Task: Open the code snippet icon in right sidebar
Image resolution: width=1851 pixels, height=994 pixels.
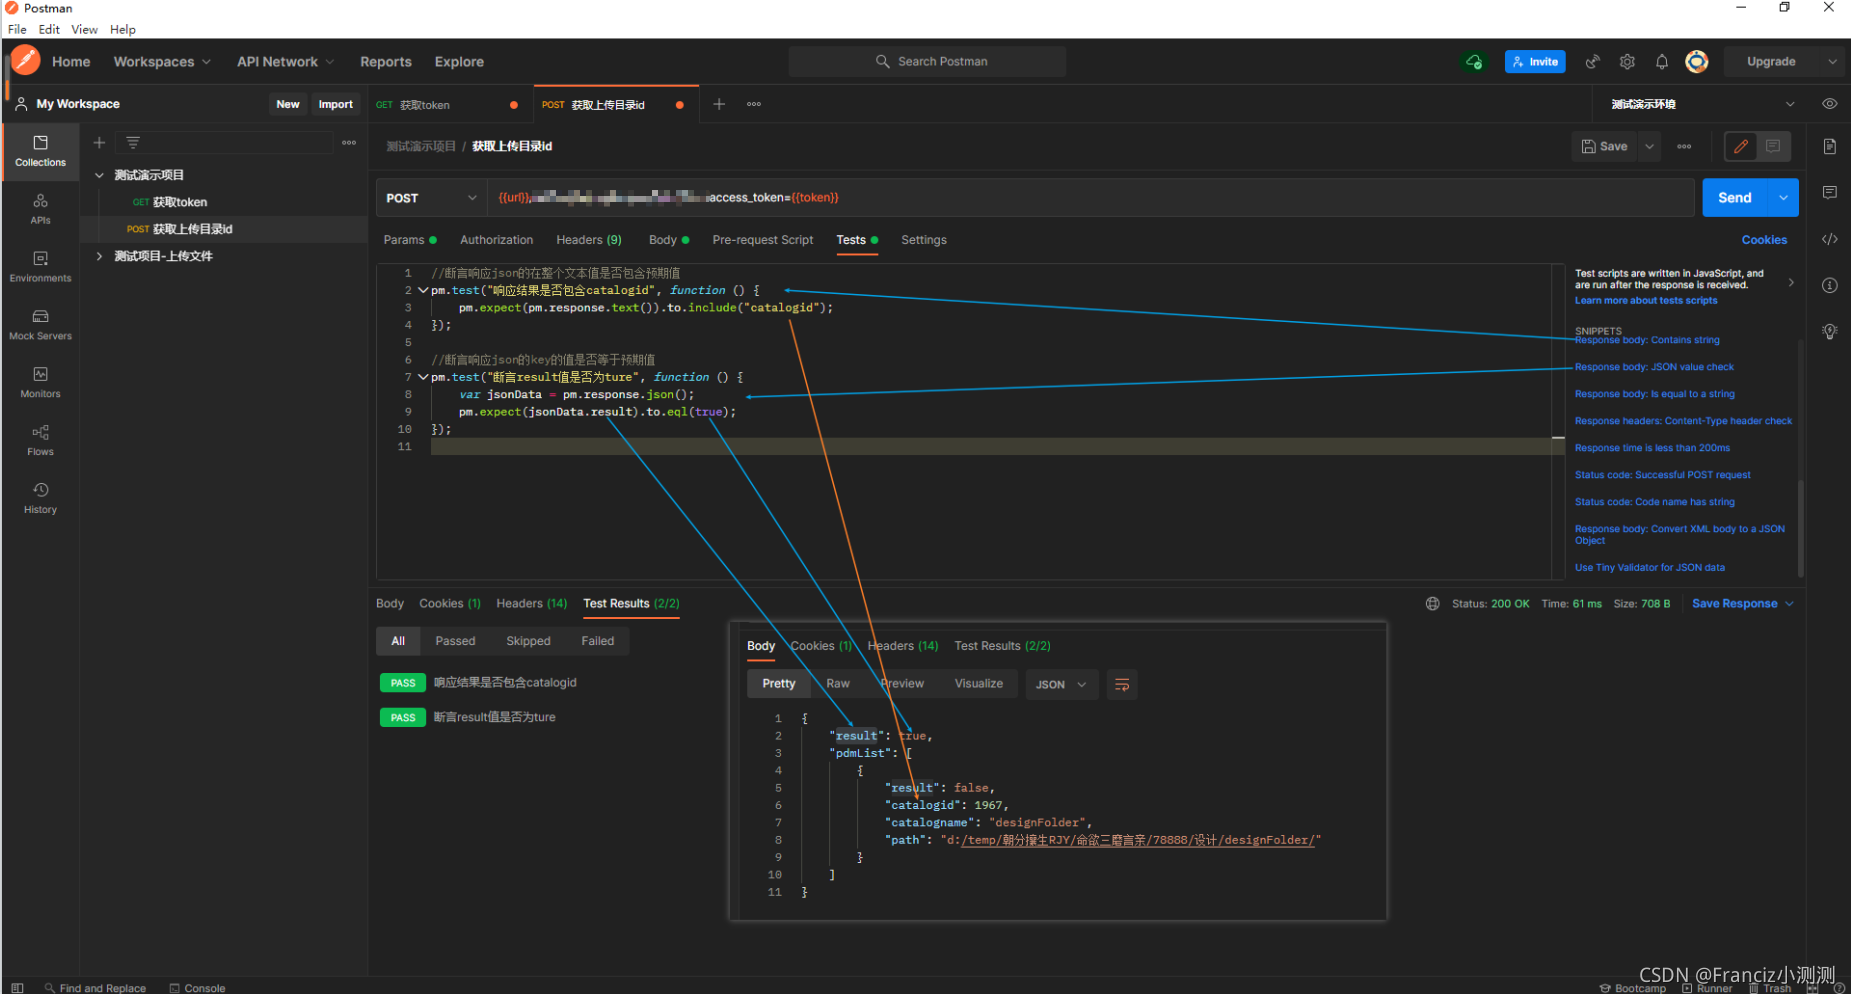Action: [x=1829, y=239]
